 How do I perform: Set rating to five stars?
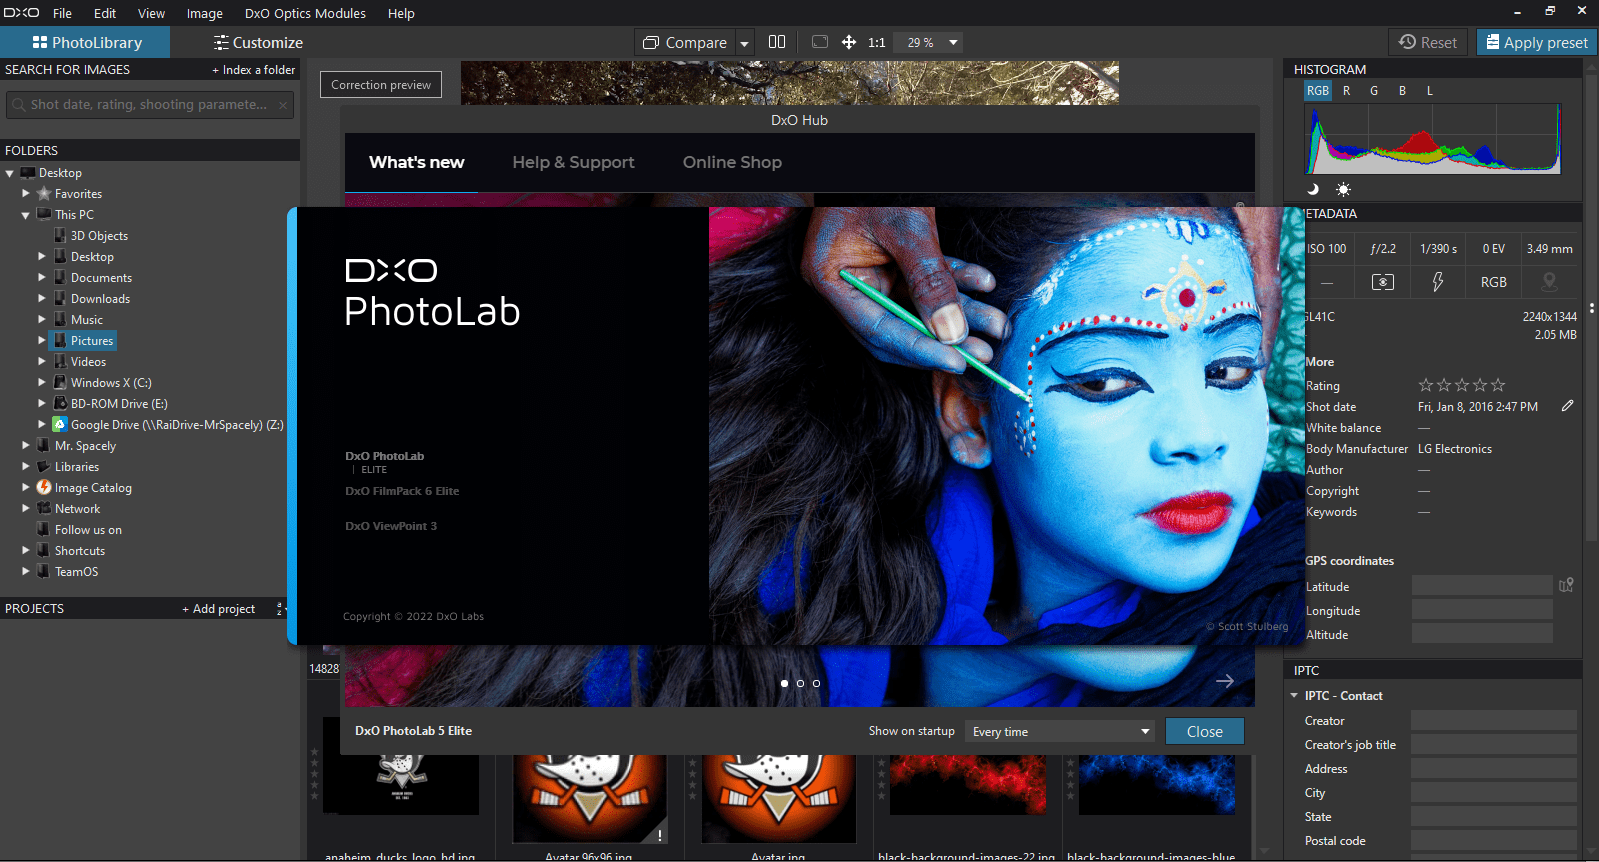1498,385
